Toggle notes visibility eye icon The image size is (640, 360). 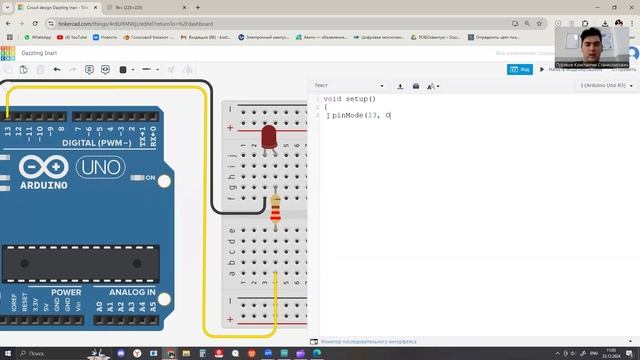[x=105, y=70]
